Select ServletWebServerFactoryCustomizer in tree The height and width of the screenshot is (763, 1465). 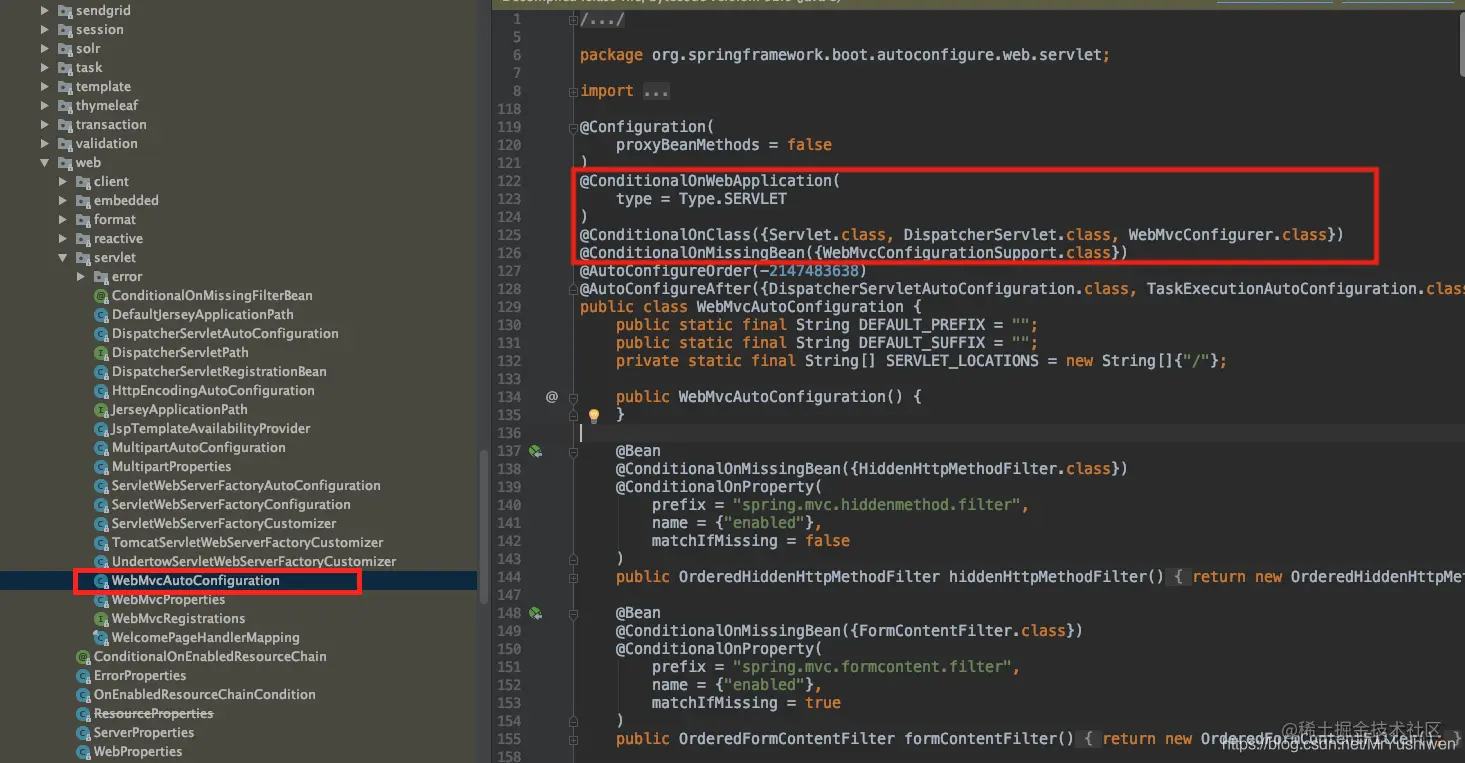[224, 524]
